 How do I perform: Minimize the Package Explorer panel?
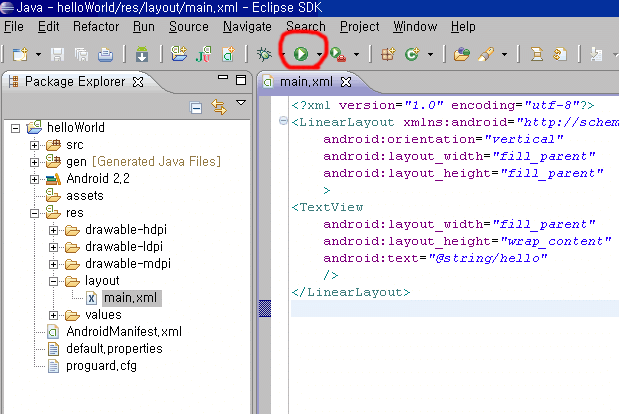(223, 78)
